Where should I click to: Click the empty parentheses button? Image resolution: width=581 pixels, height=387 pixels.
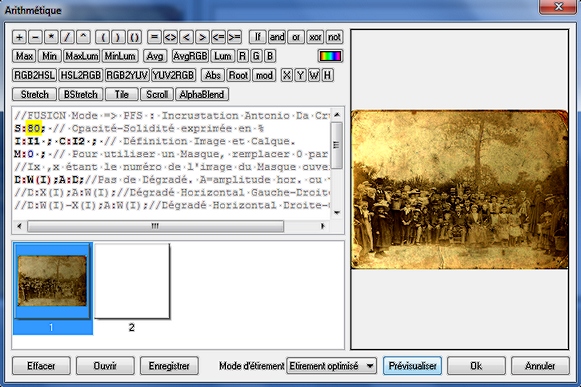tap(135, 37)
